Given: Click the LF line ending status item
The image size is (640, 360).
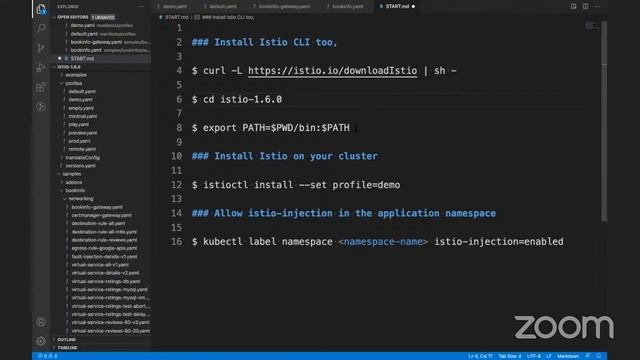Looking at the screenshot, I should coord(549,356).
